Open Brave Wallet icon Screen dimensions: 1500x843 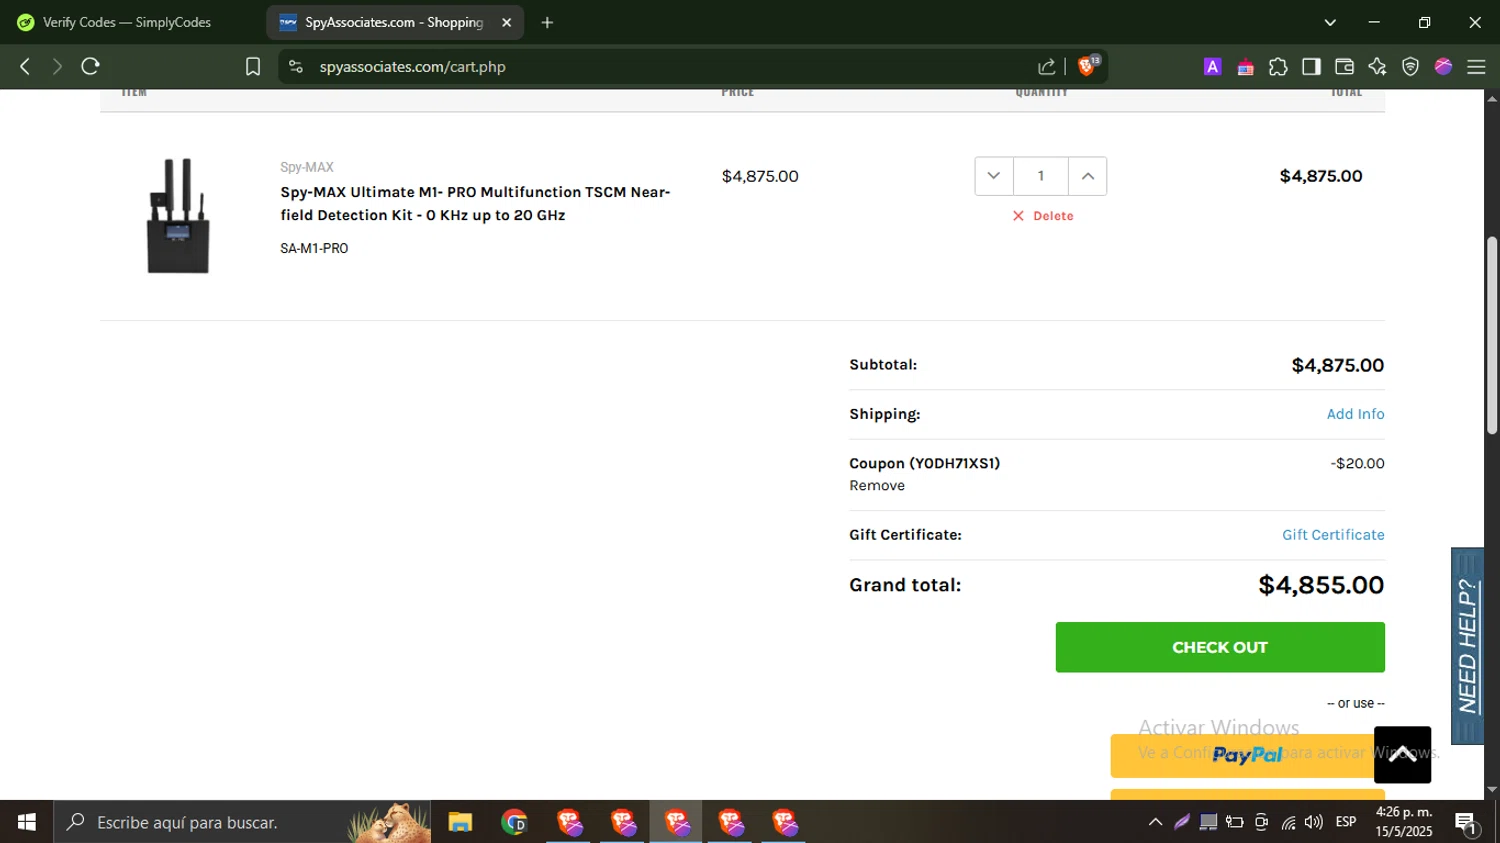1344,66
